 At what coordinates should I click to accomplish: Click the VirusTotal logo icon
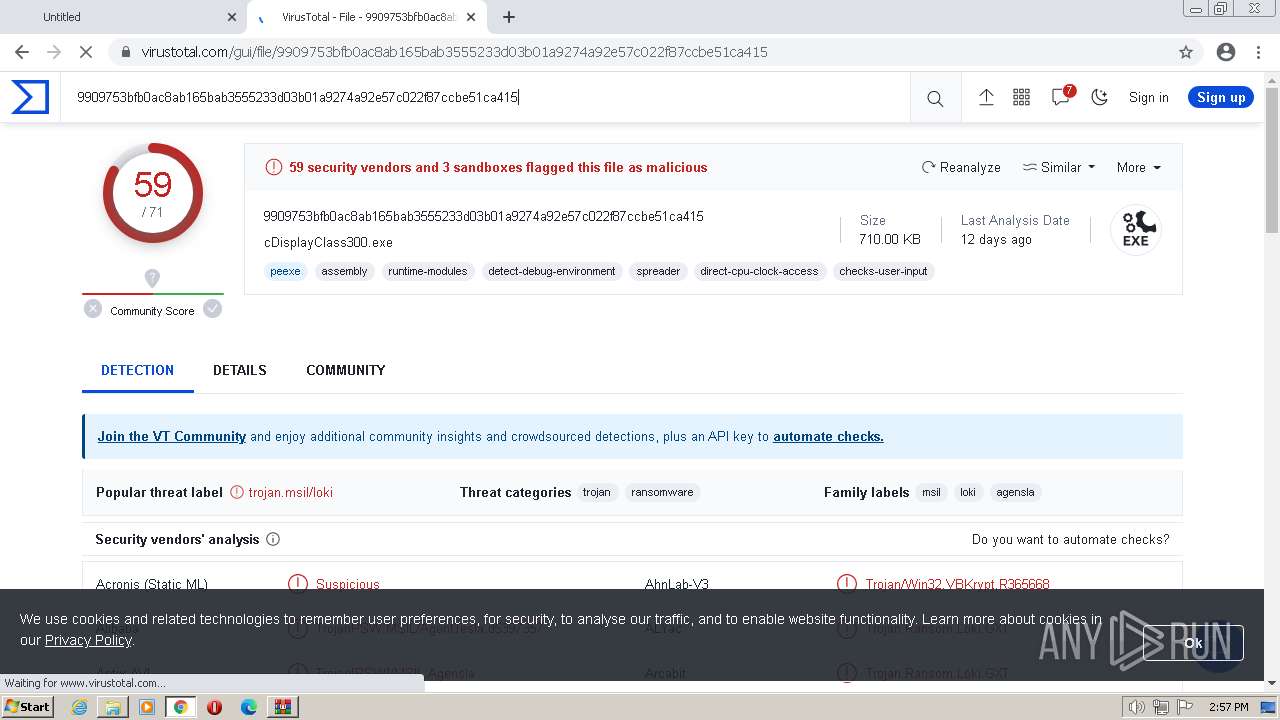pyautogui.click(x=30, y=97)
